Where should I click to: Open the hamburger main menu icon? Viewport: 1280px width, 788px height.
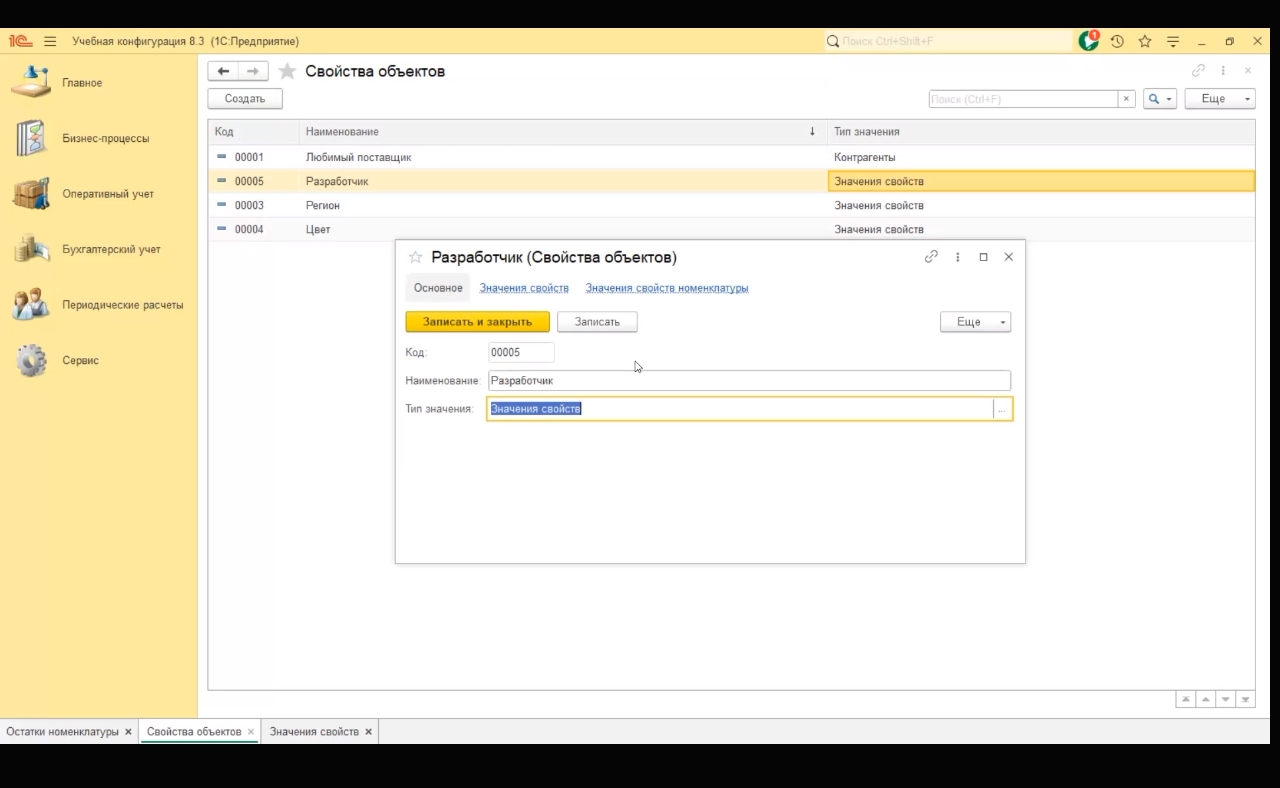point(50,41)
